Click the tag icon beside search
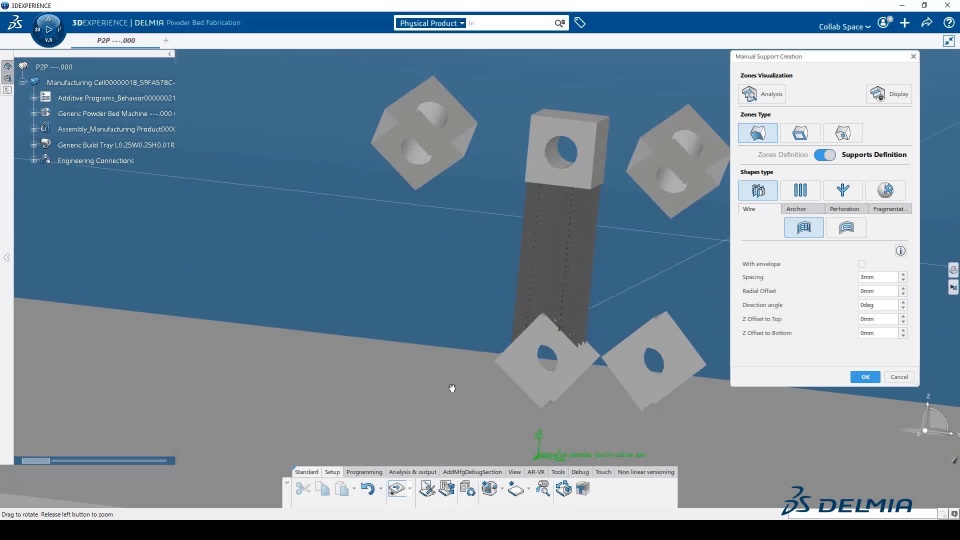The height and width of the screenshot is (540, 960). (x=580, y=23)
